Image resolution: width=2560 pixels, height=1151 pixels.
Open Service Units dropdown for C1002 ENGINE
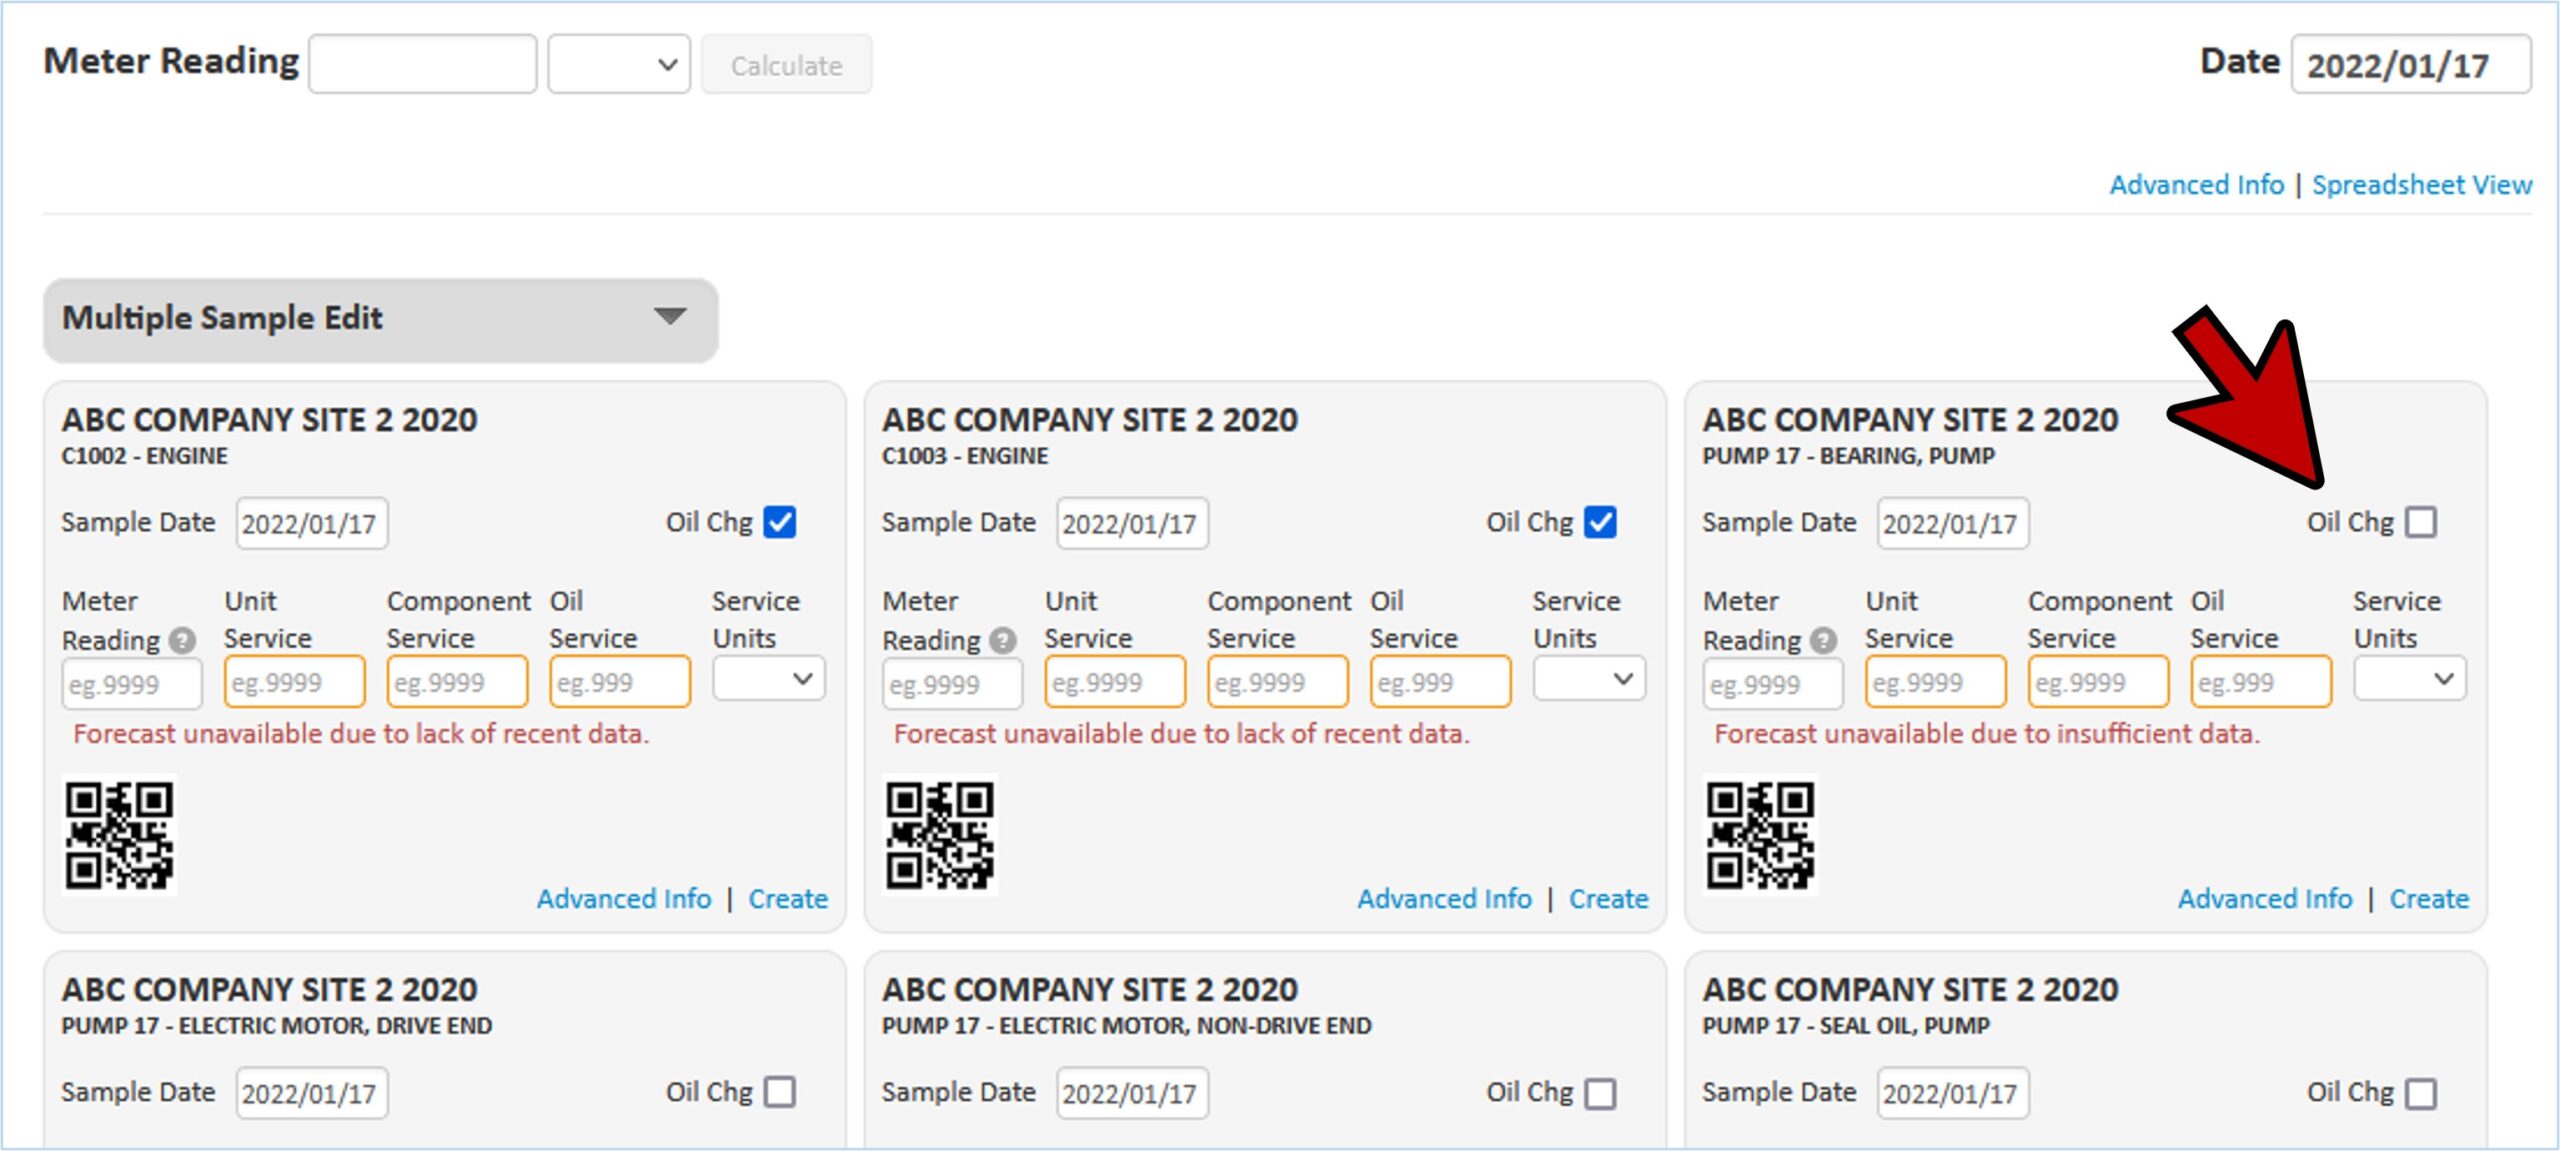click(x=768, y=679)
